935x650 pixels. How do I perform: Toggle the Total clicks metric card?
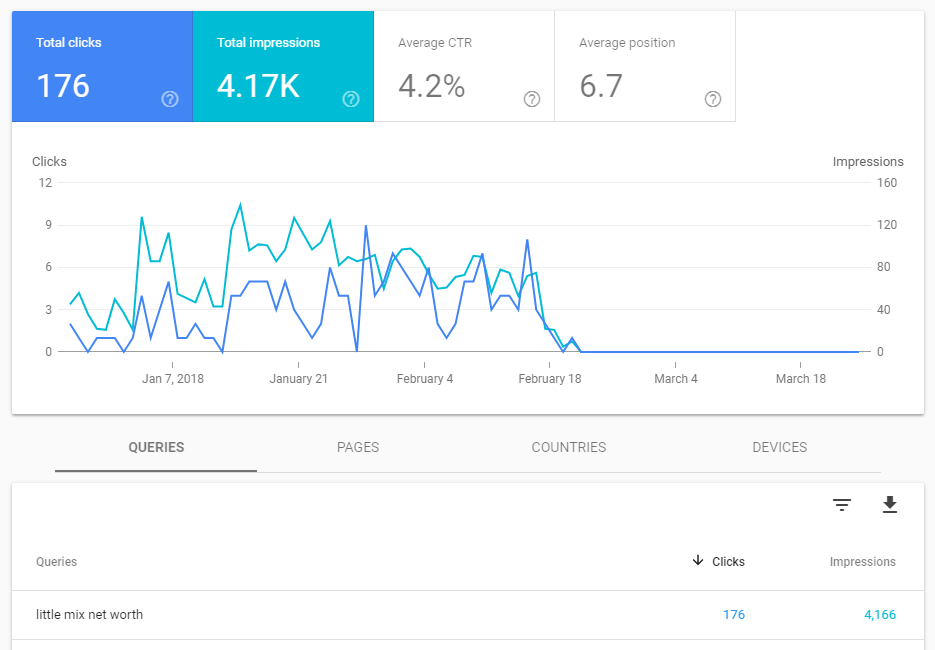coord(101,66)
